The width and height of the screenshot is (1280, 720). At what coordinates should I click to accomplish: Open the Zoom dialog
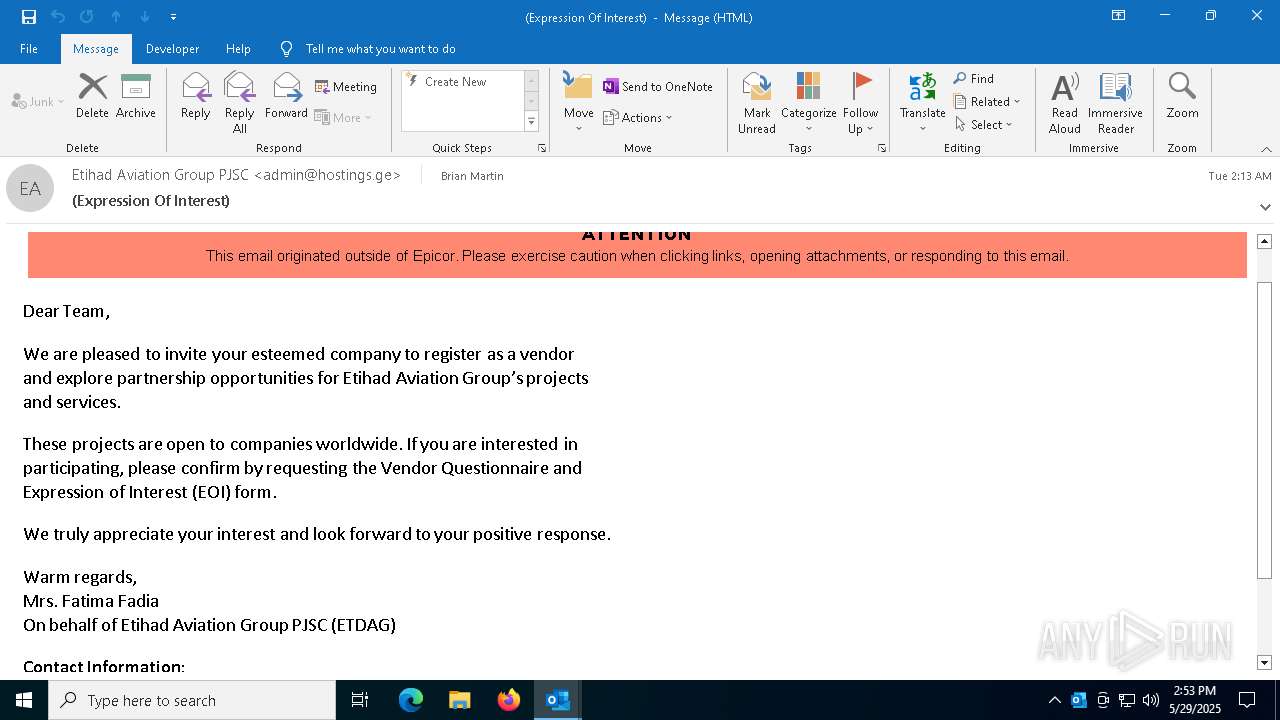click(1182, 96)
